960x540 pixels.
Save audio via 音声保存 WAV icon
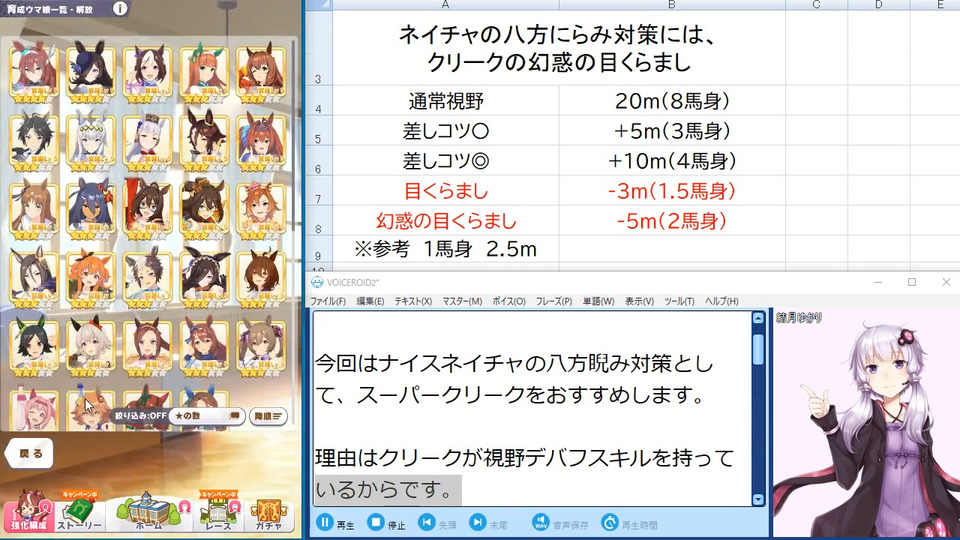point(541,523)
